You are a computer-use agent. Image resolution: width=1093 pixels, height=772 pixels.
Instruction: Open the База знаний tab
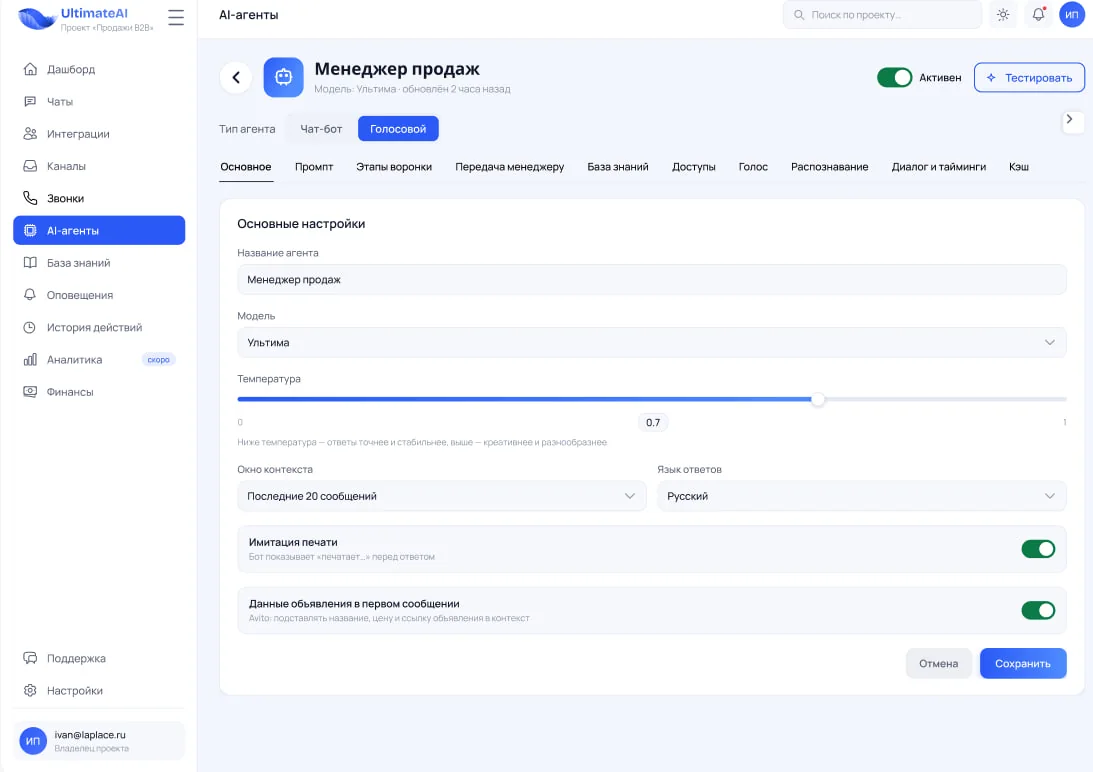[x=618, y=167]
